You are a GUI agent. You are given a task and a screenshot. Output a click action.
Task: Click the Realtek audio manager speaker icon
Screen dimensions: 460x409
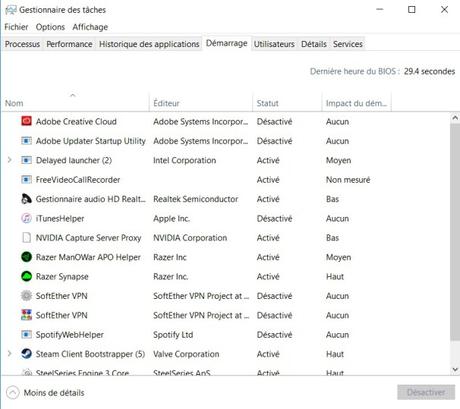point(26,199)
